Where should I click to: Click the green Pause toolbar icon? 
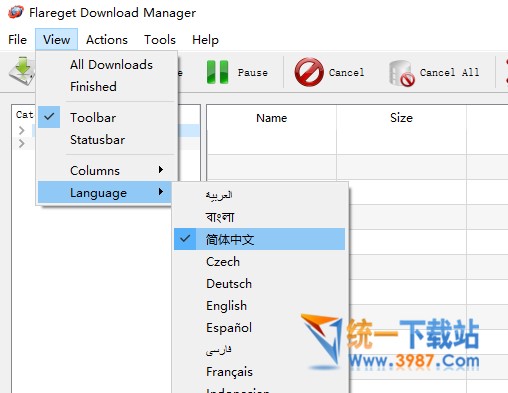(x=217, y=72)
